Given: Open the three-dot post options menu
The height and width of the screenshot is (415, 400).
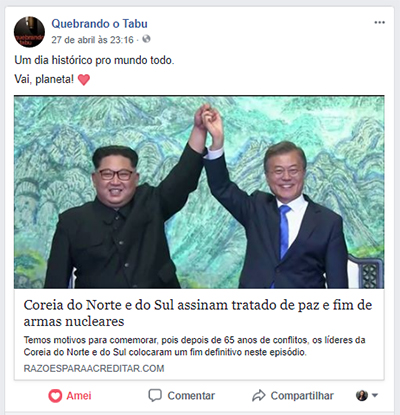Looking at the screenshot, I should point(379,23).
